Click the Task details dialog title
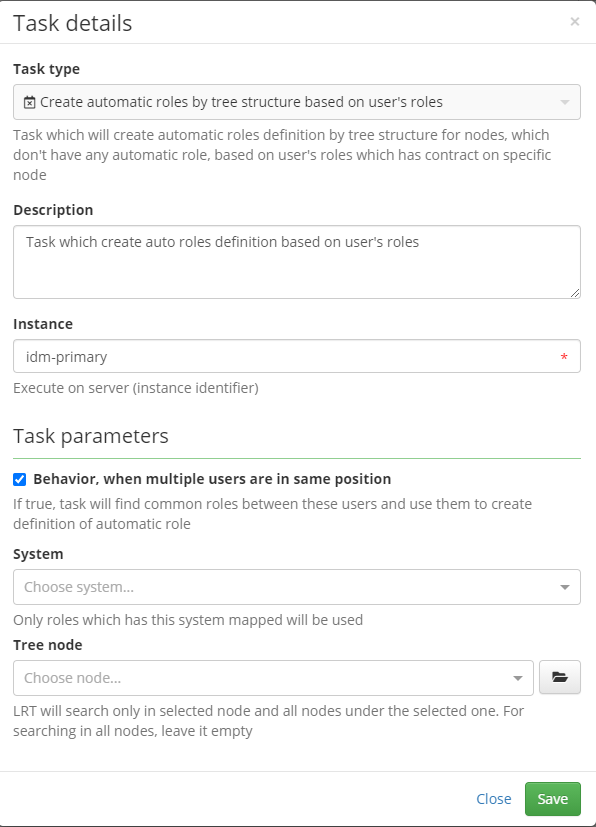Viewport: 596px width, 827px height. point(73,23)
